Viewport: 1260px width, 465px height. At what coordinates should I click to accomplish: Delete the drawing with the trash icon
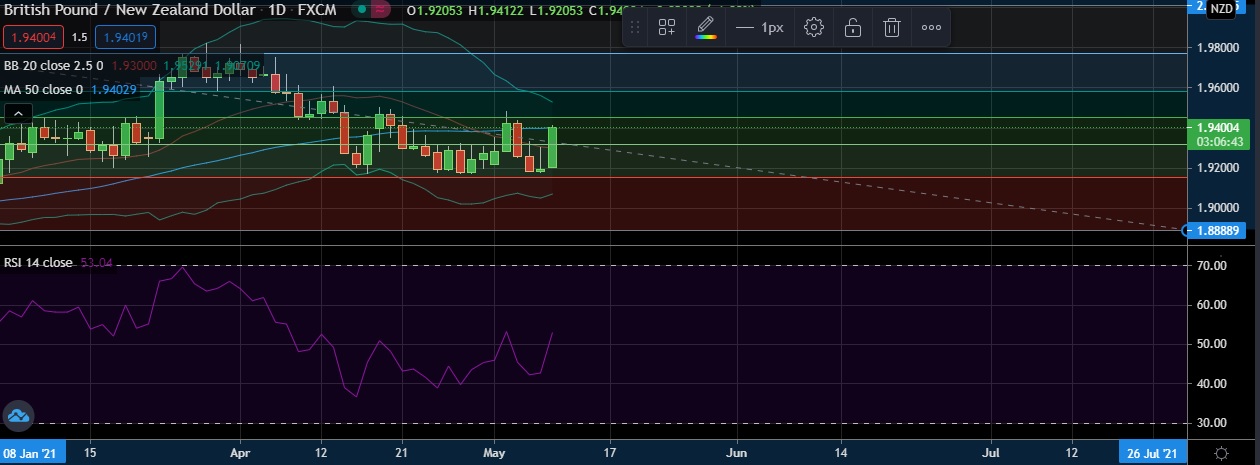891,28
